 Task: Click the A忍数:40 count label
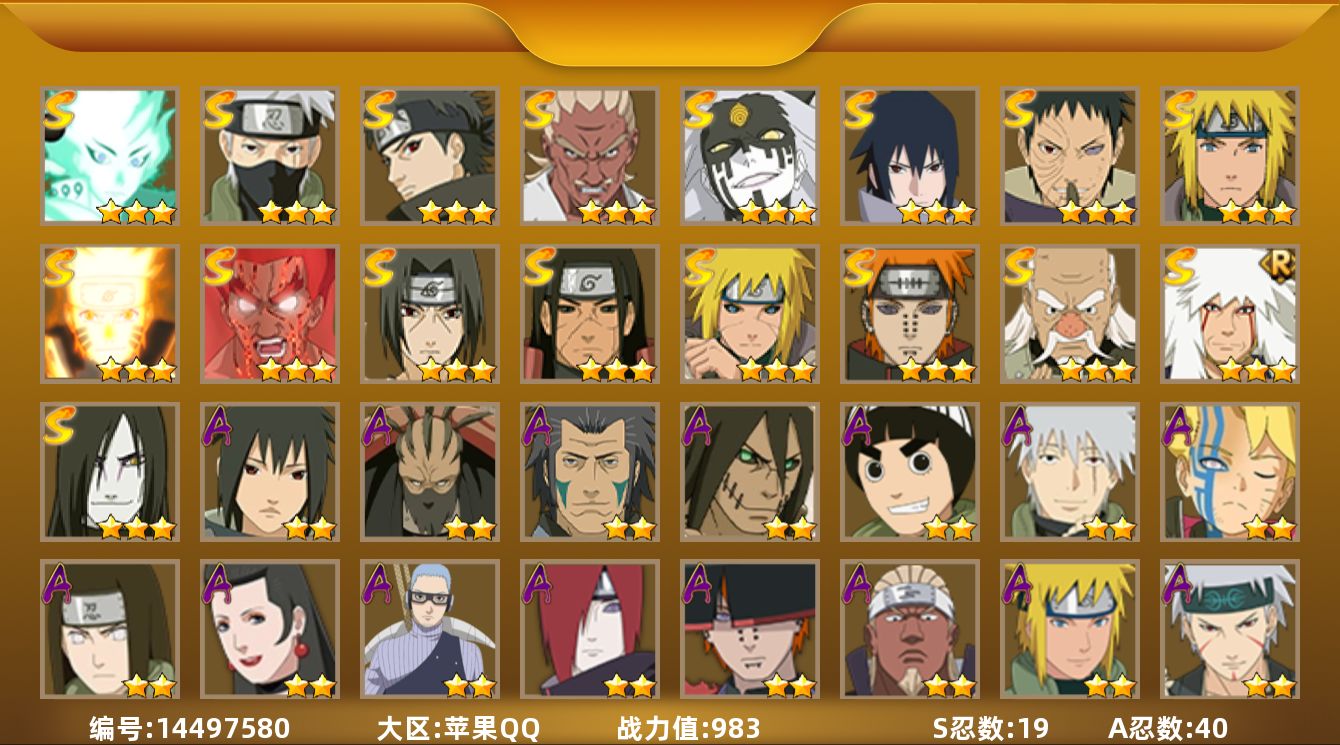(x=1167, y=728)
